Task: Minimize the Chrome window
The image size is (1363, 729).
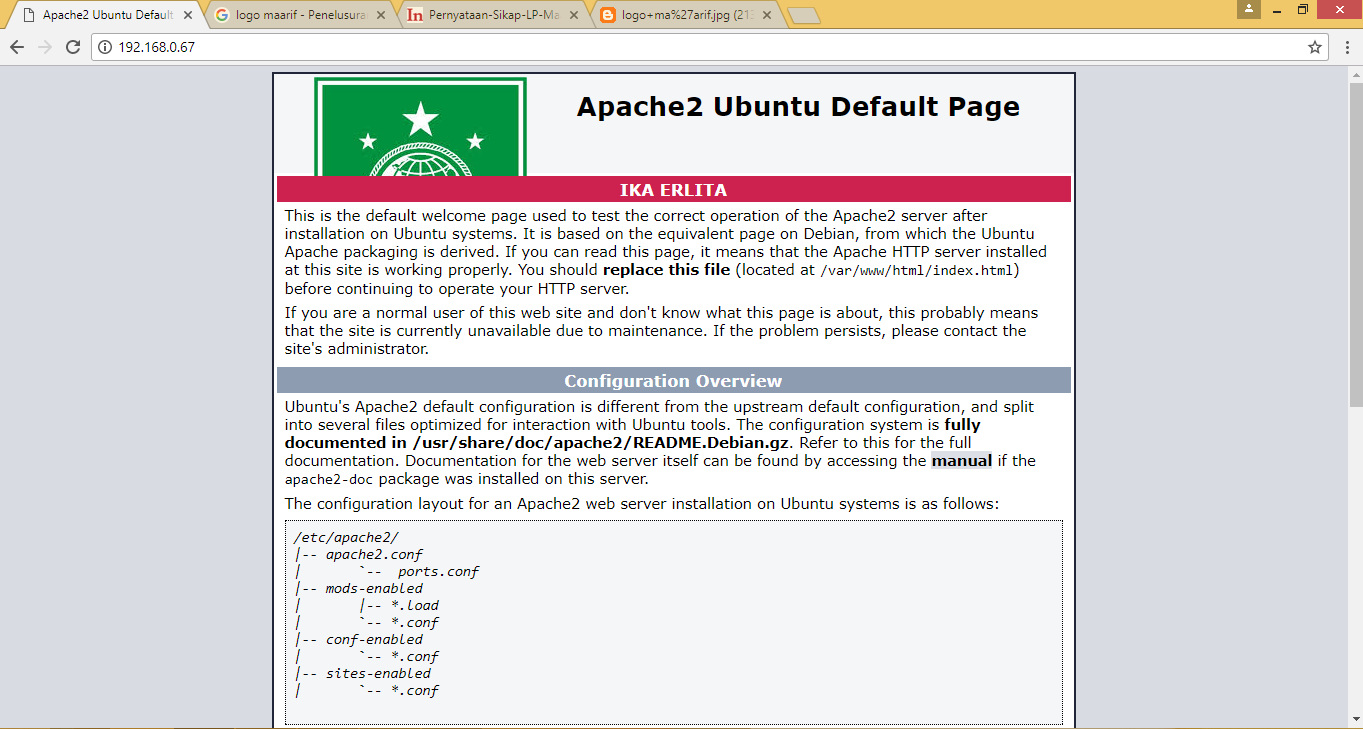Action: pos(1275,9)
